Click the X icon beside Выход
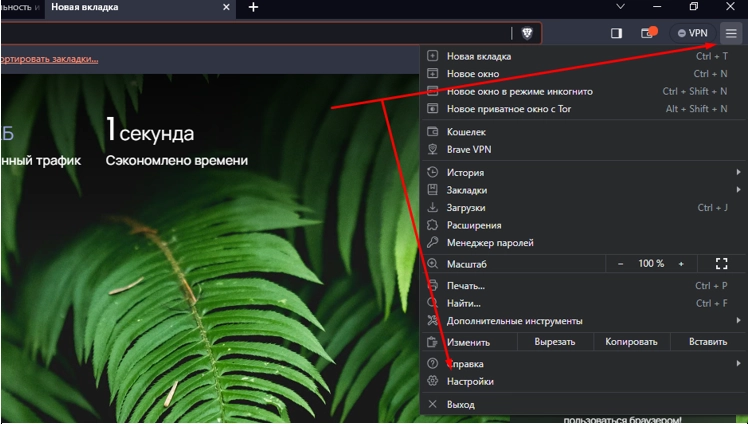 pyautogui.click(x=432, y=404)
